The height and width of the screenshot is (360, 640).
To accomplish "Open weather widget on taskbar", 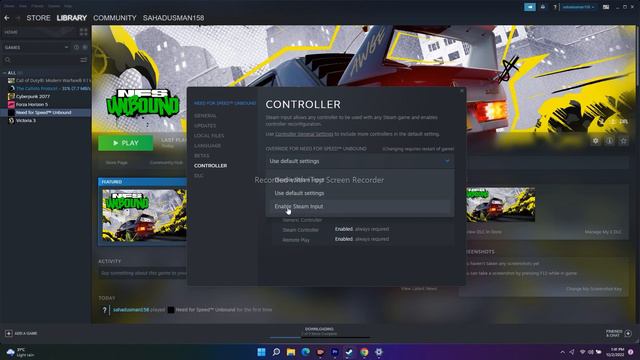I will (20, 352).
